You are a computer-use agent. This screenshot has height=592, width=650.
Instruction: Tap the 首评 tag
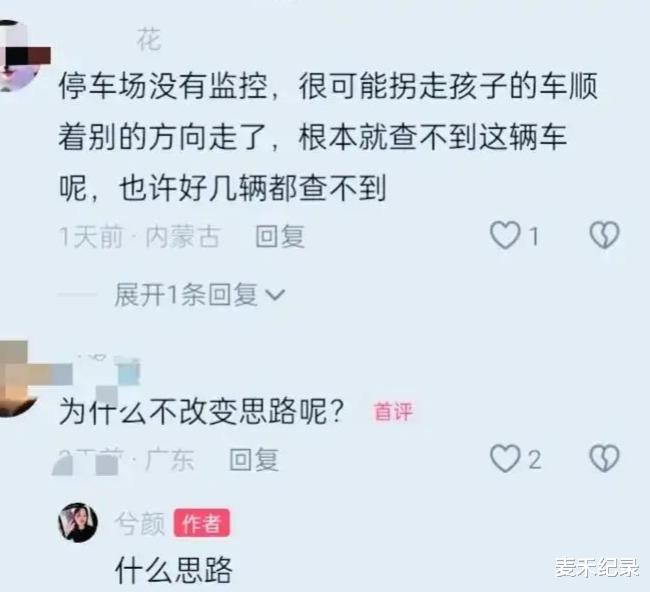[393, 412]
